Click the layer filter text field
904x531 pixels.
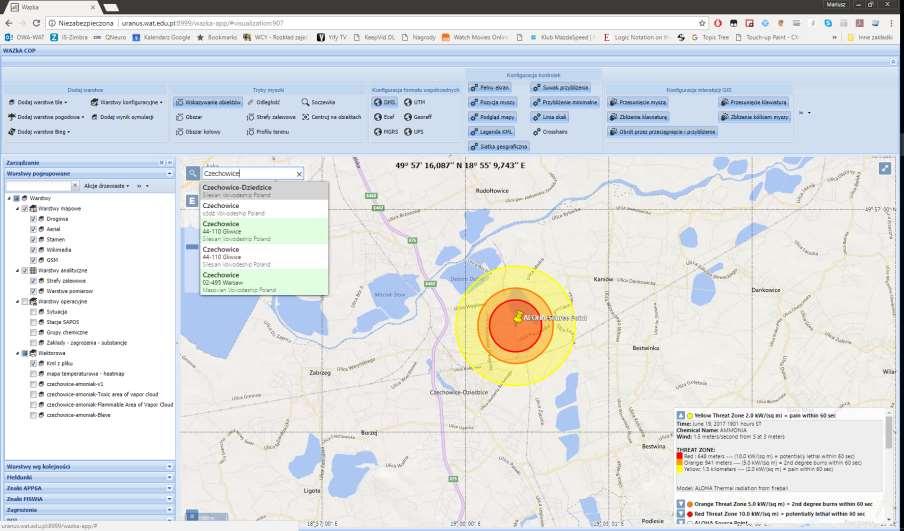[x=38, y=186]
